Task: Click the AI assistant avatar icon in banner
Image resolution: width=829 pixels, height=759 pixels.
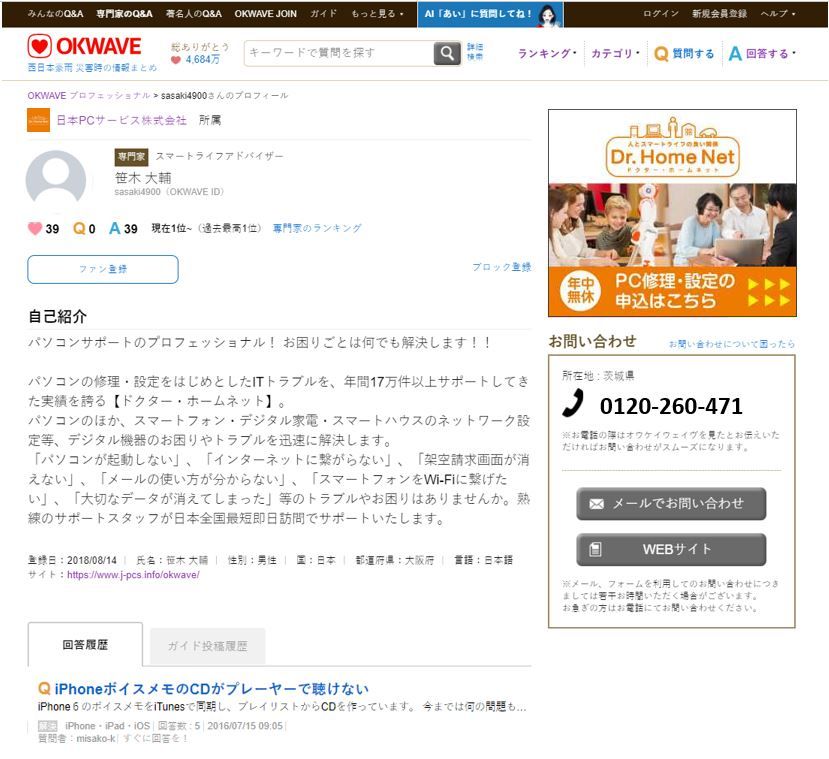Action: click(549, 15)
